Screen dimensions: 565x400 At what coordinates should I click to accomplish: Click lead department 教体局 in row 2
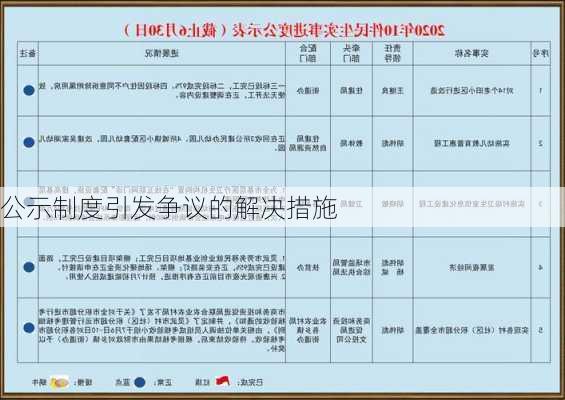pyautogui.click(x=351, y=143)
